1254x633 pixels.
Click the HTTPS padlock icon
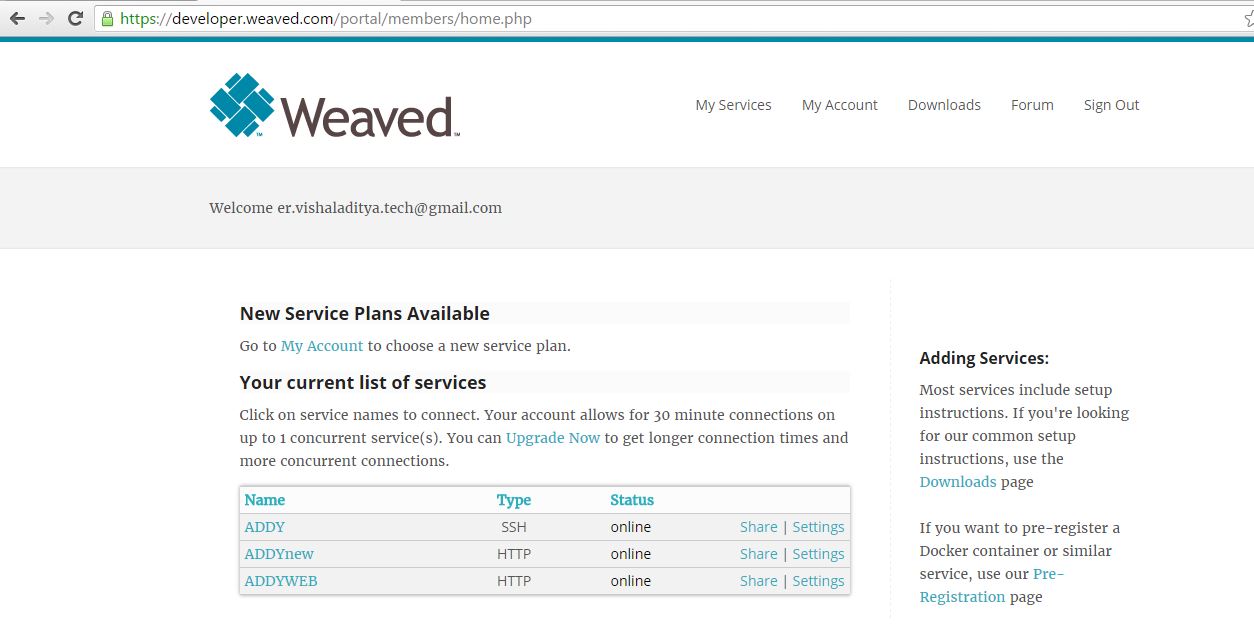(110, 18)
